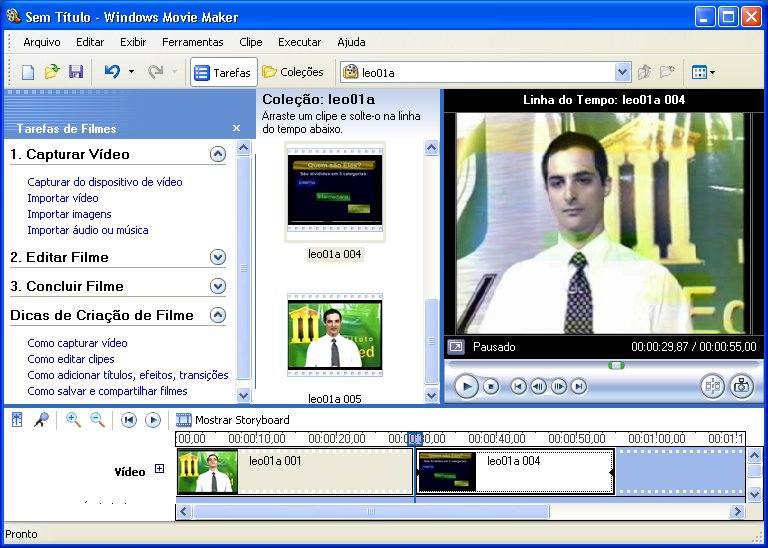Screen dimensions: 768x548
Task: Click the Importar imagens link
Action: [69, 214]
